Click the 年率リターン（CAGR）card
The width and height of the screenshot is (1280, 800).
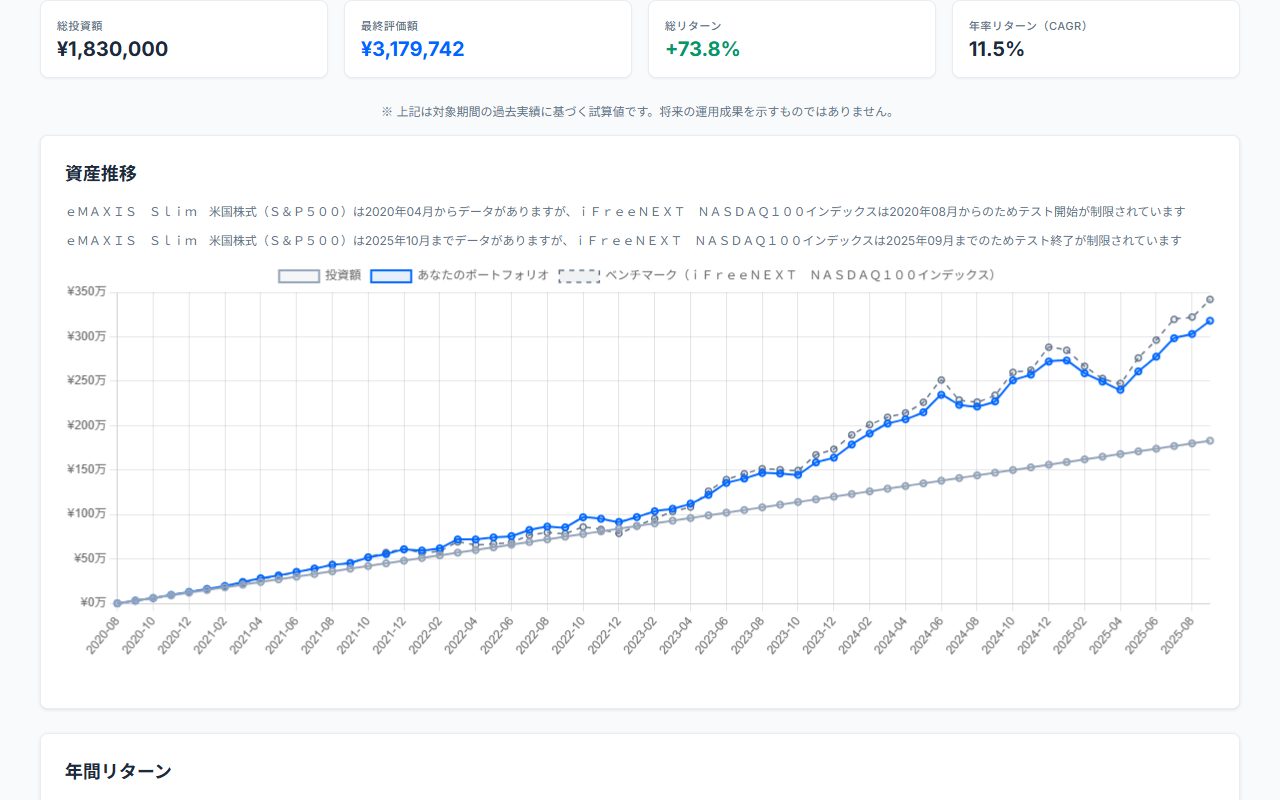pyautogui.click(x=1095, y=39)
